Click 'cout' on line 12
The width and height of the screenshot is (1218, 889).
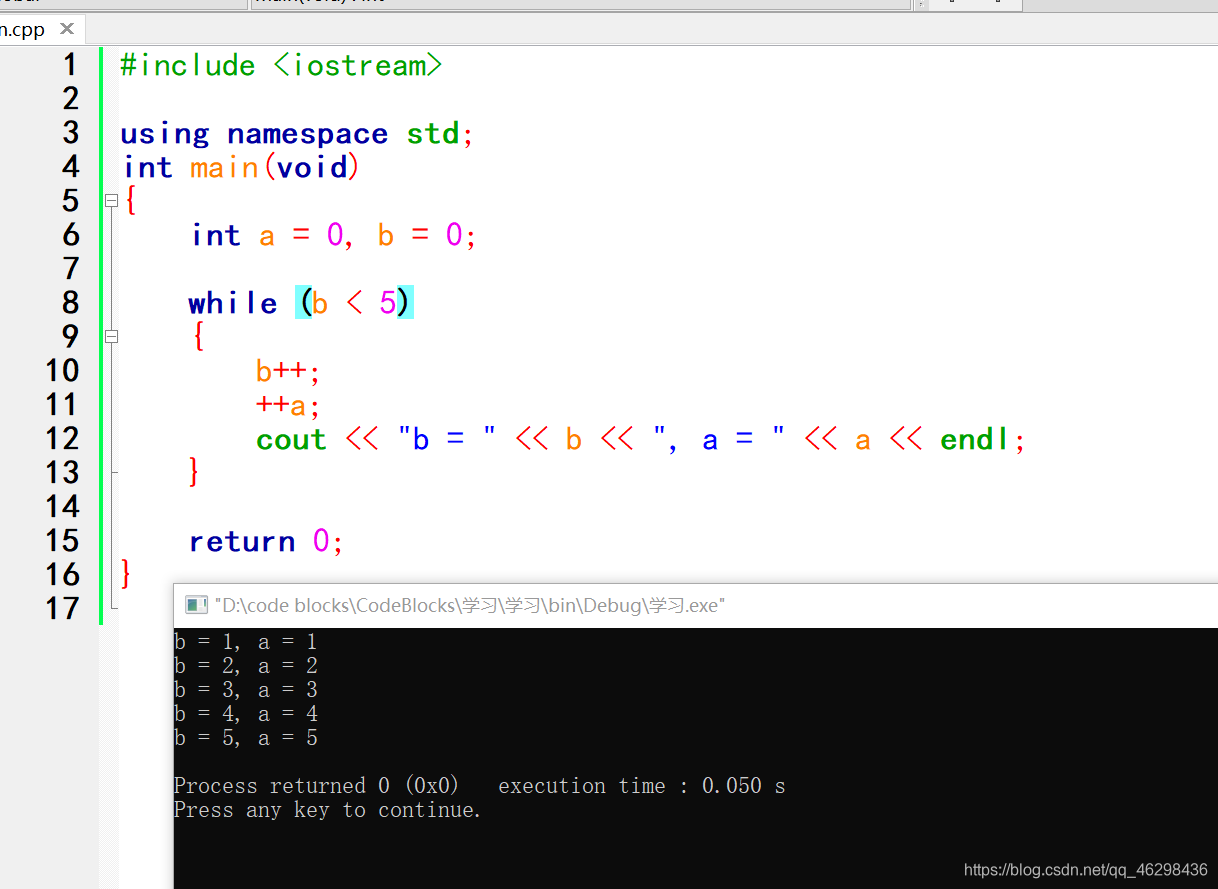[291, 440]
